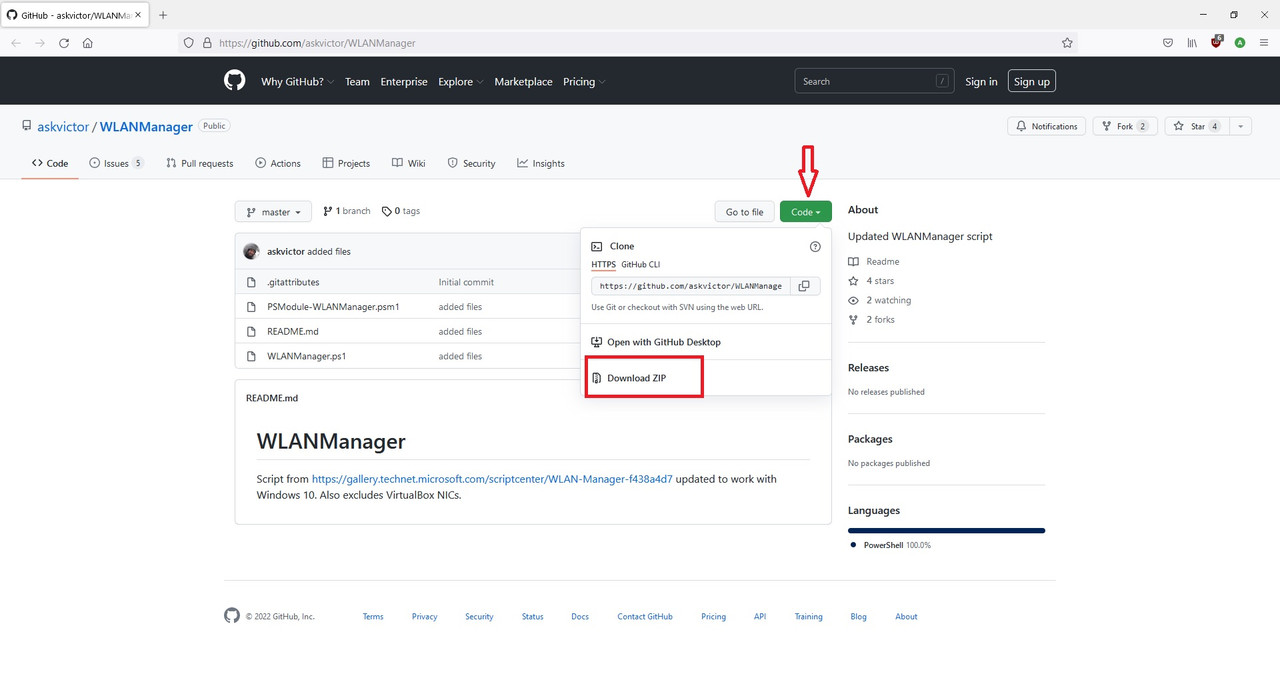Open the Wiki tab
Screen dimensions: 1280x700
pyautogui.click(x=409, y=163)
